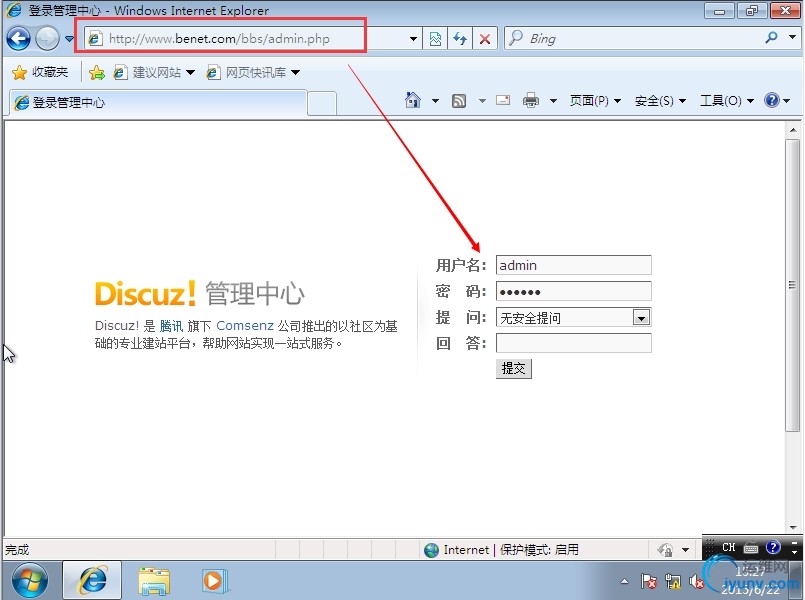
Task: Click the Discuz! logo
Action: pos(145,294)
